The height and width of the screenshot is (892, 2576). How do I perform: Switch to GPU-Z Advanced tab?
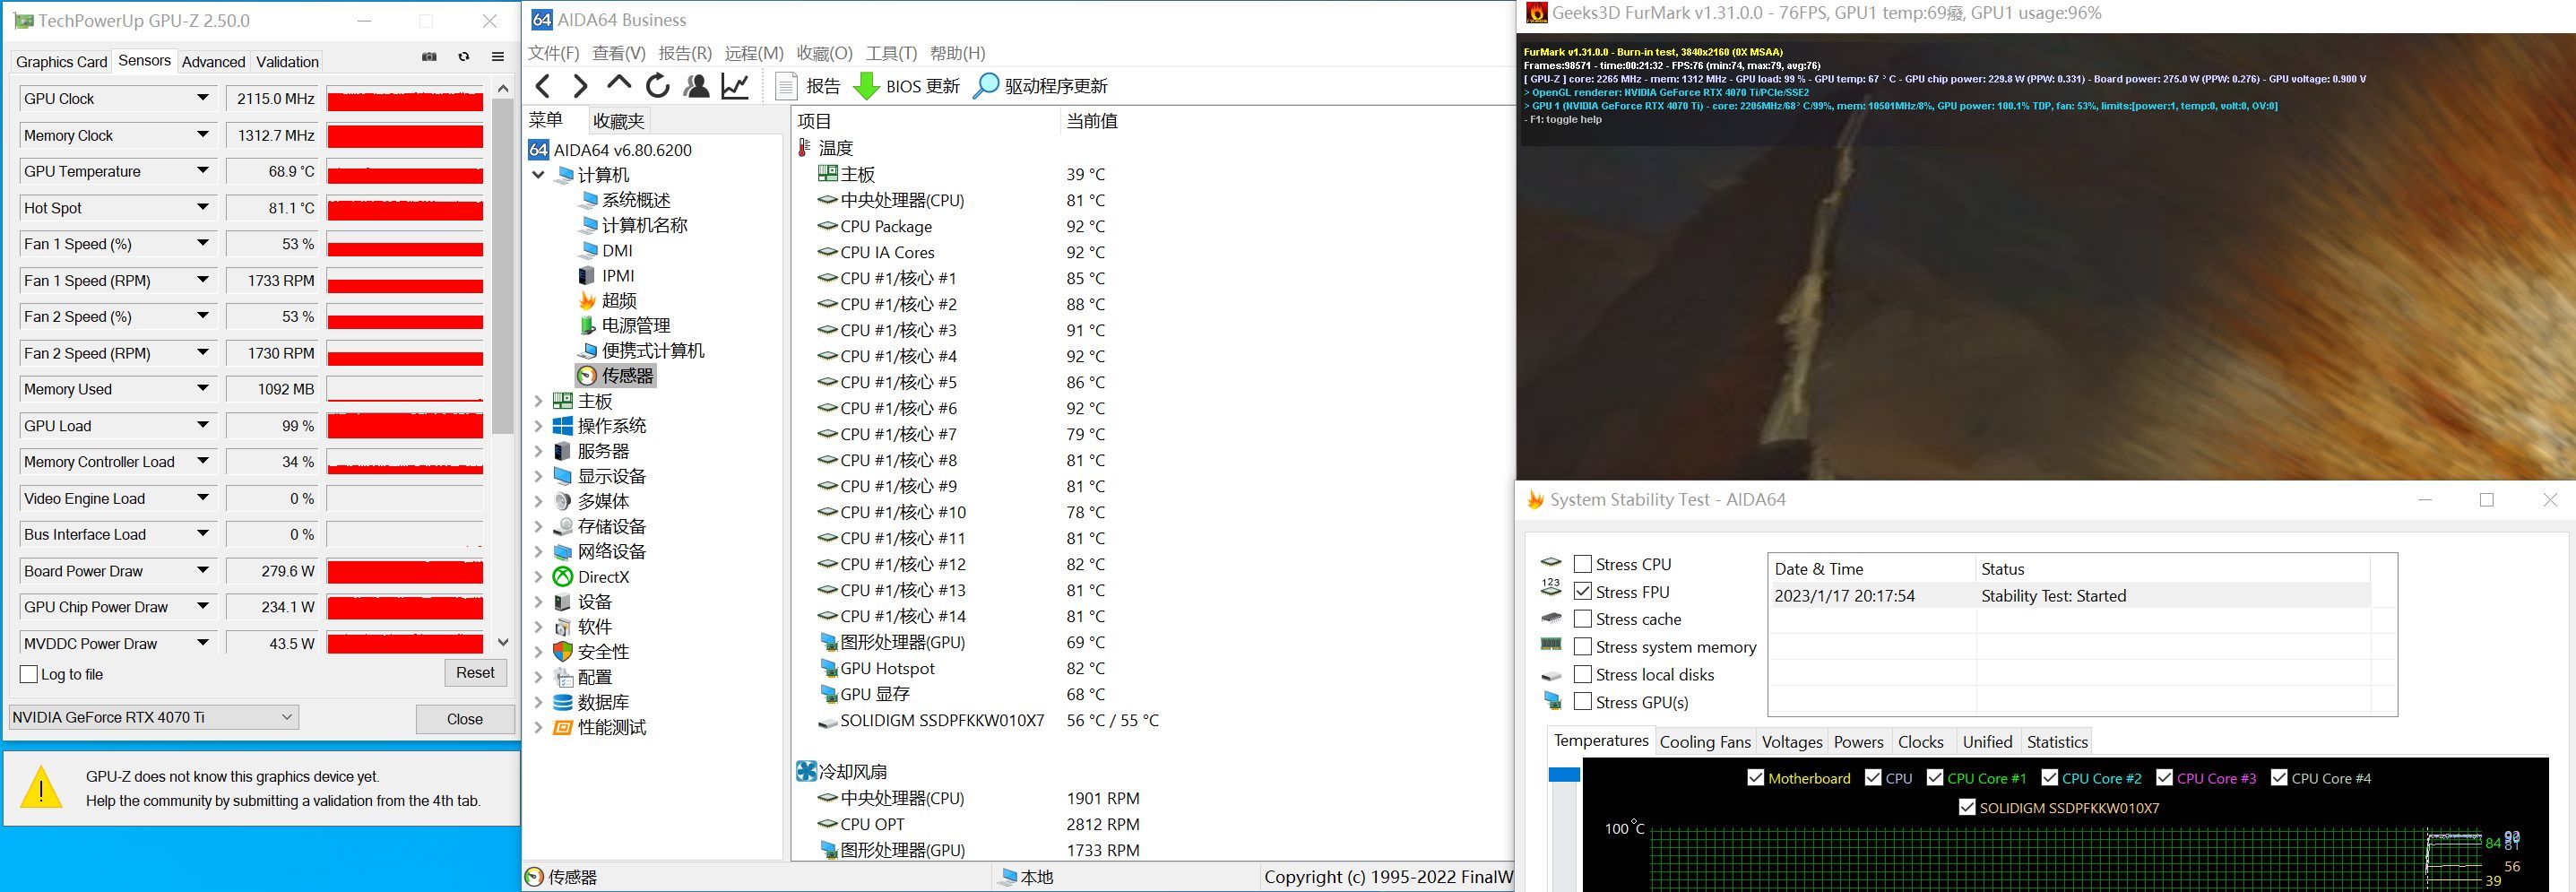(x=213, y=62)
